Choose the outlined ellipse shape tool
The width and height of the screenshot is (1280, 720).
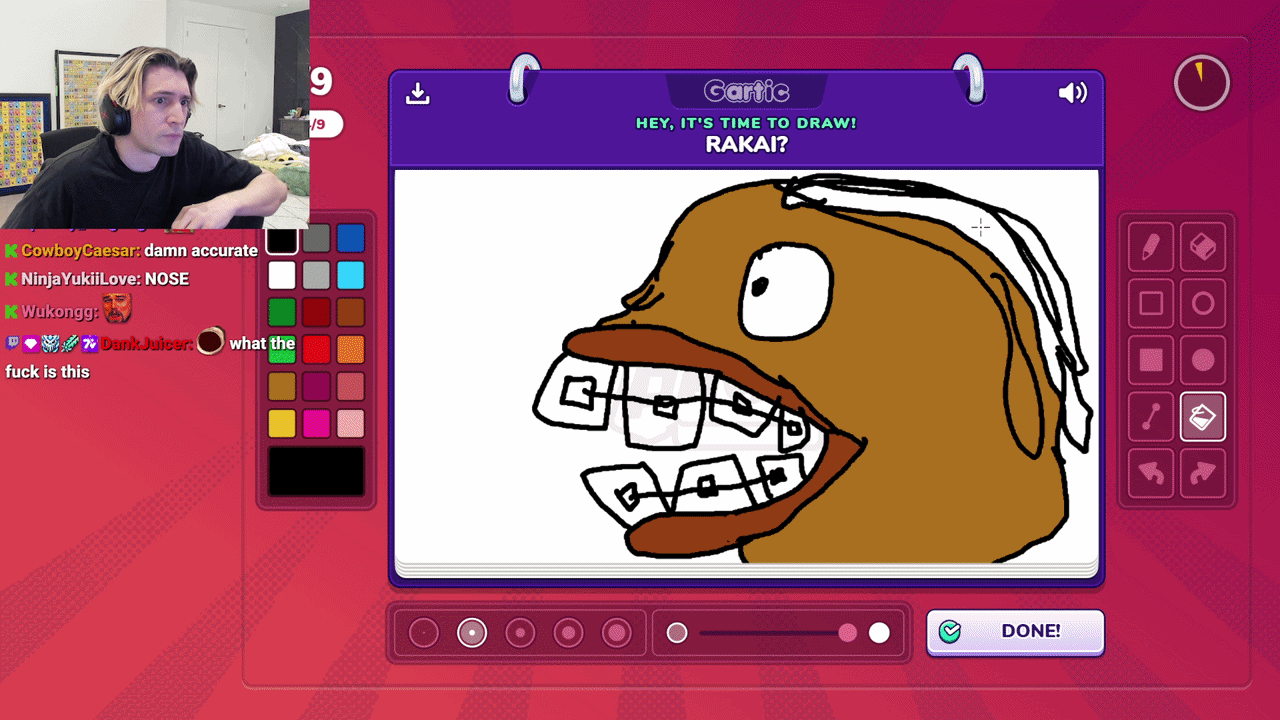click(1203, 304)
